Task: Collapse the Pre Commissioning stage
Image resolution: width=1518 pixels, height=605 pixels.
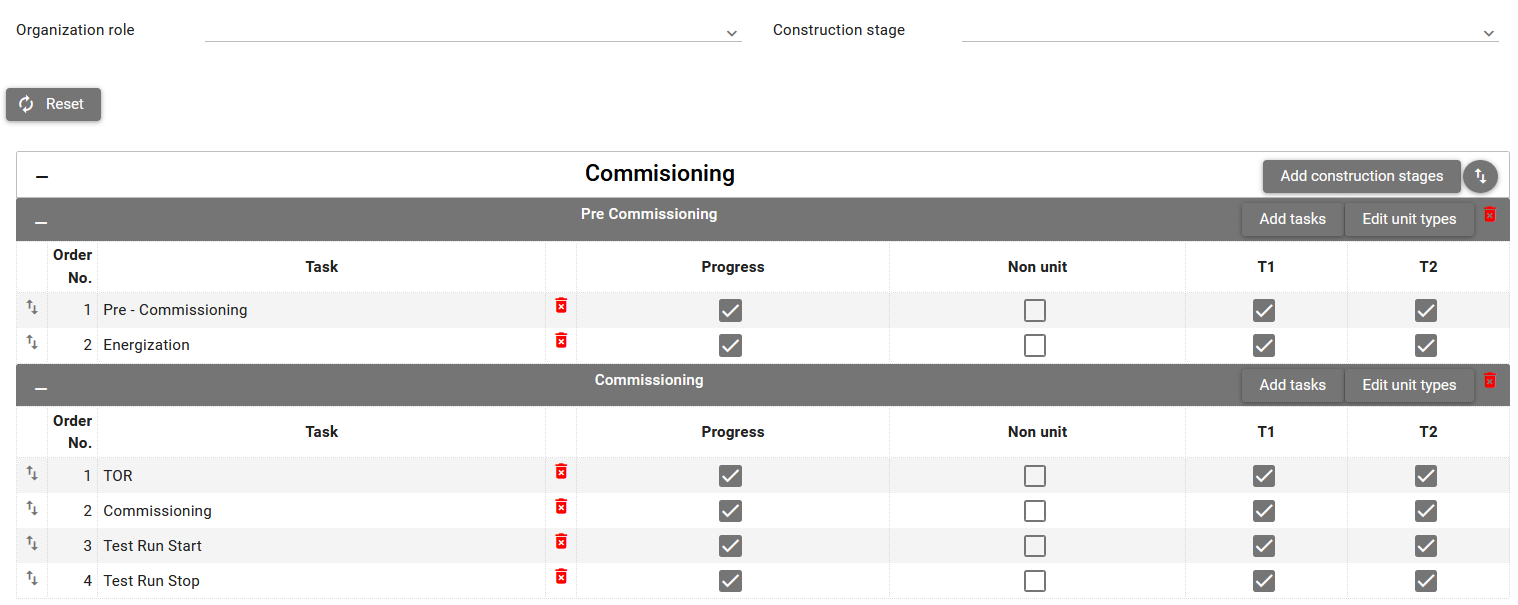Action: (x=41, y=222)
